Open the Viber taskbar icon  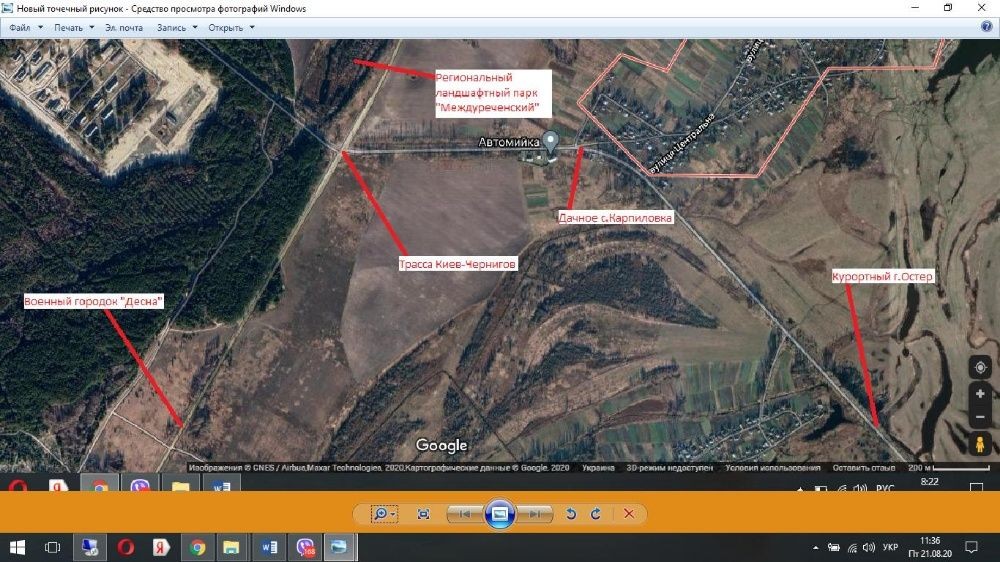[x=305, y=547]
